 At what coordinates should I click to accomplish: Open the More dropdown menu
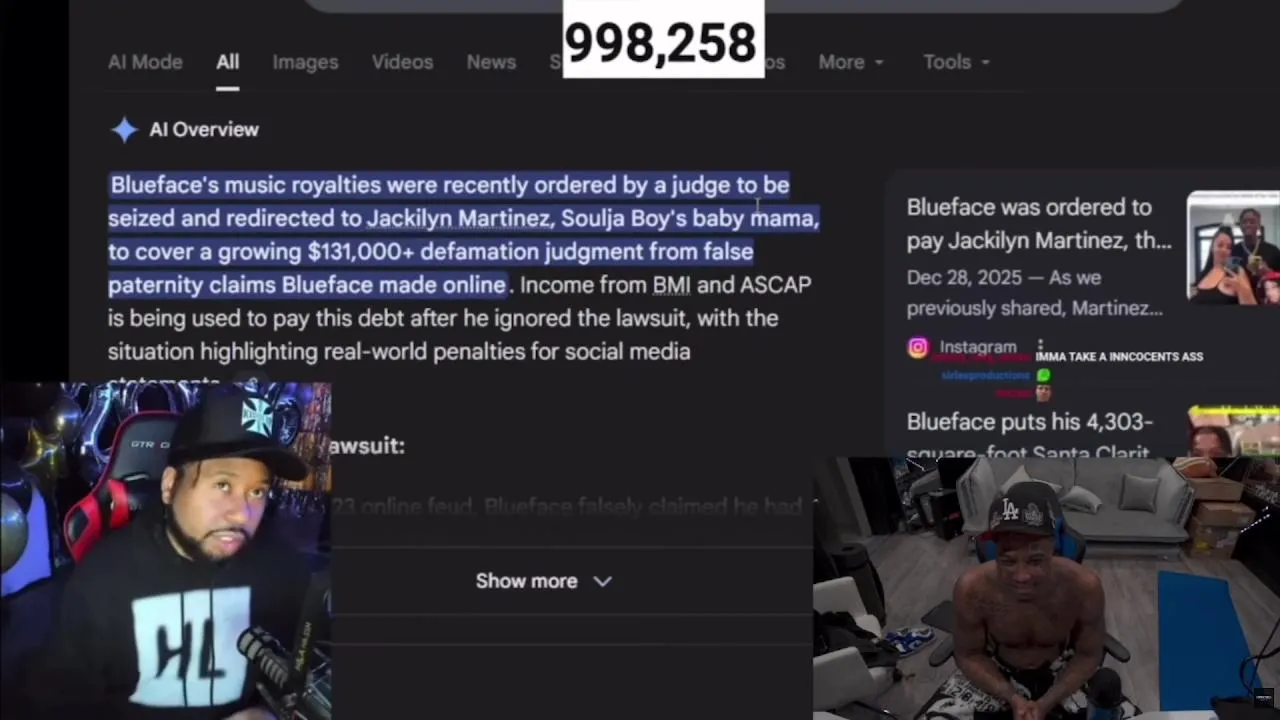point(851,62)
